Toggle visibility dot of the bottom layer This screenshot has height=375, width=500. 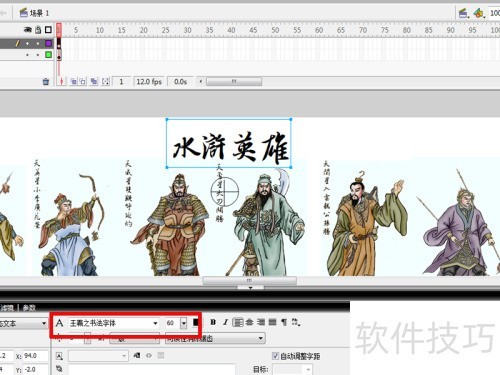pos(28,55)
